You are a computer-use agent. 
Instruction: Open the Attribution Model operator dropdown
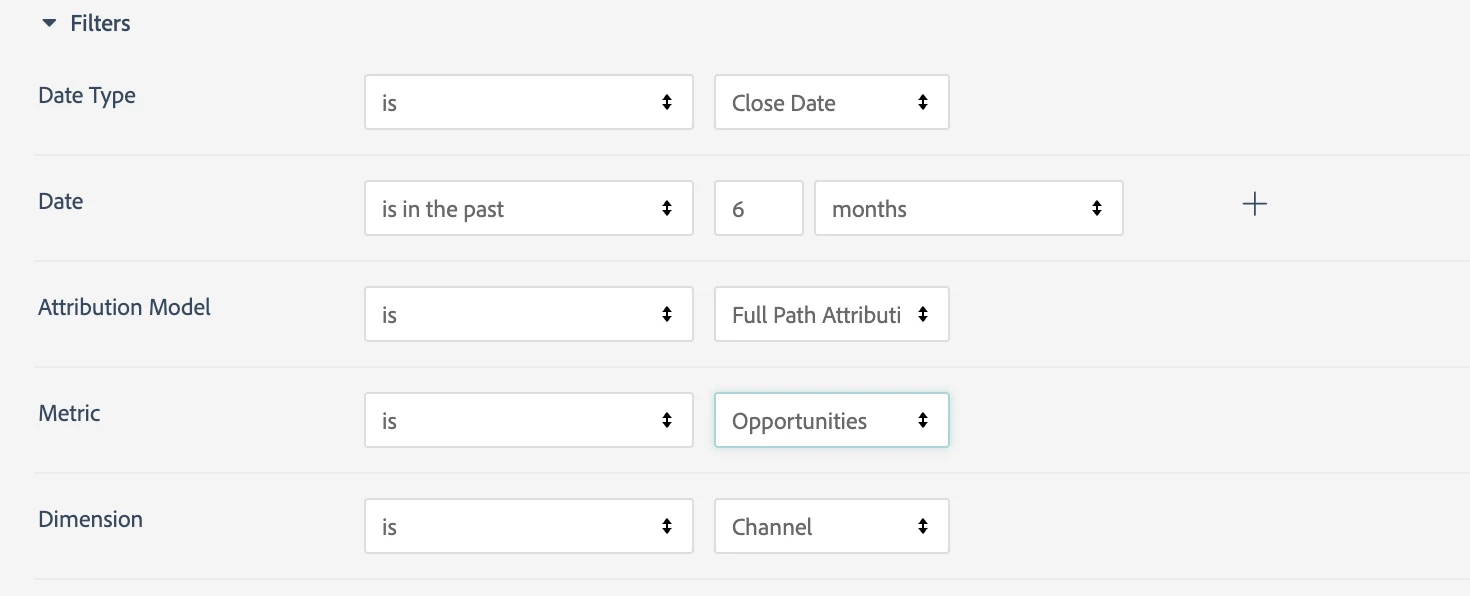coord(528,314)
